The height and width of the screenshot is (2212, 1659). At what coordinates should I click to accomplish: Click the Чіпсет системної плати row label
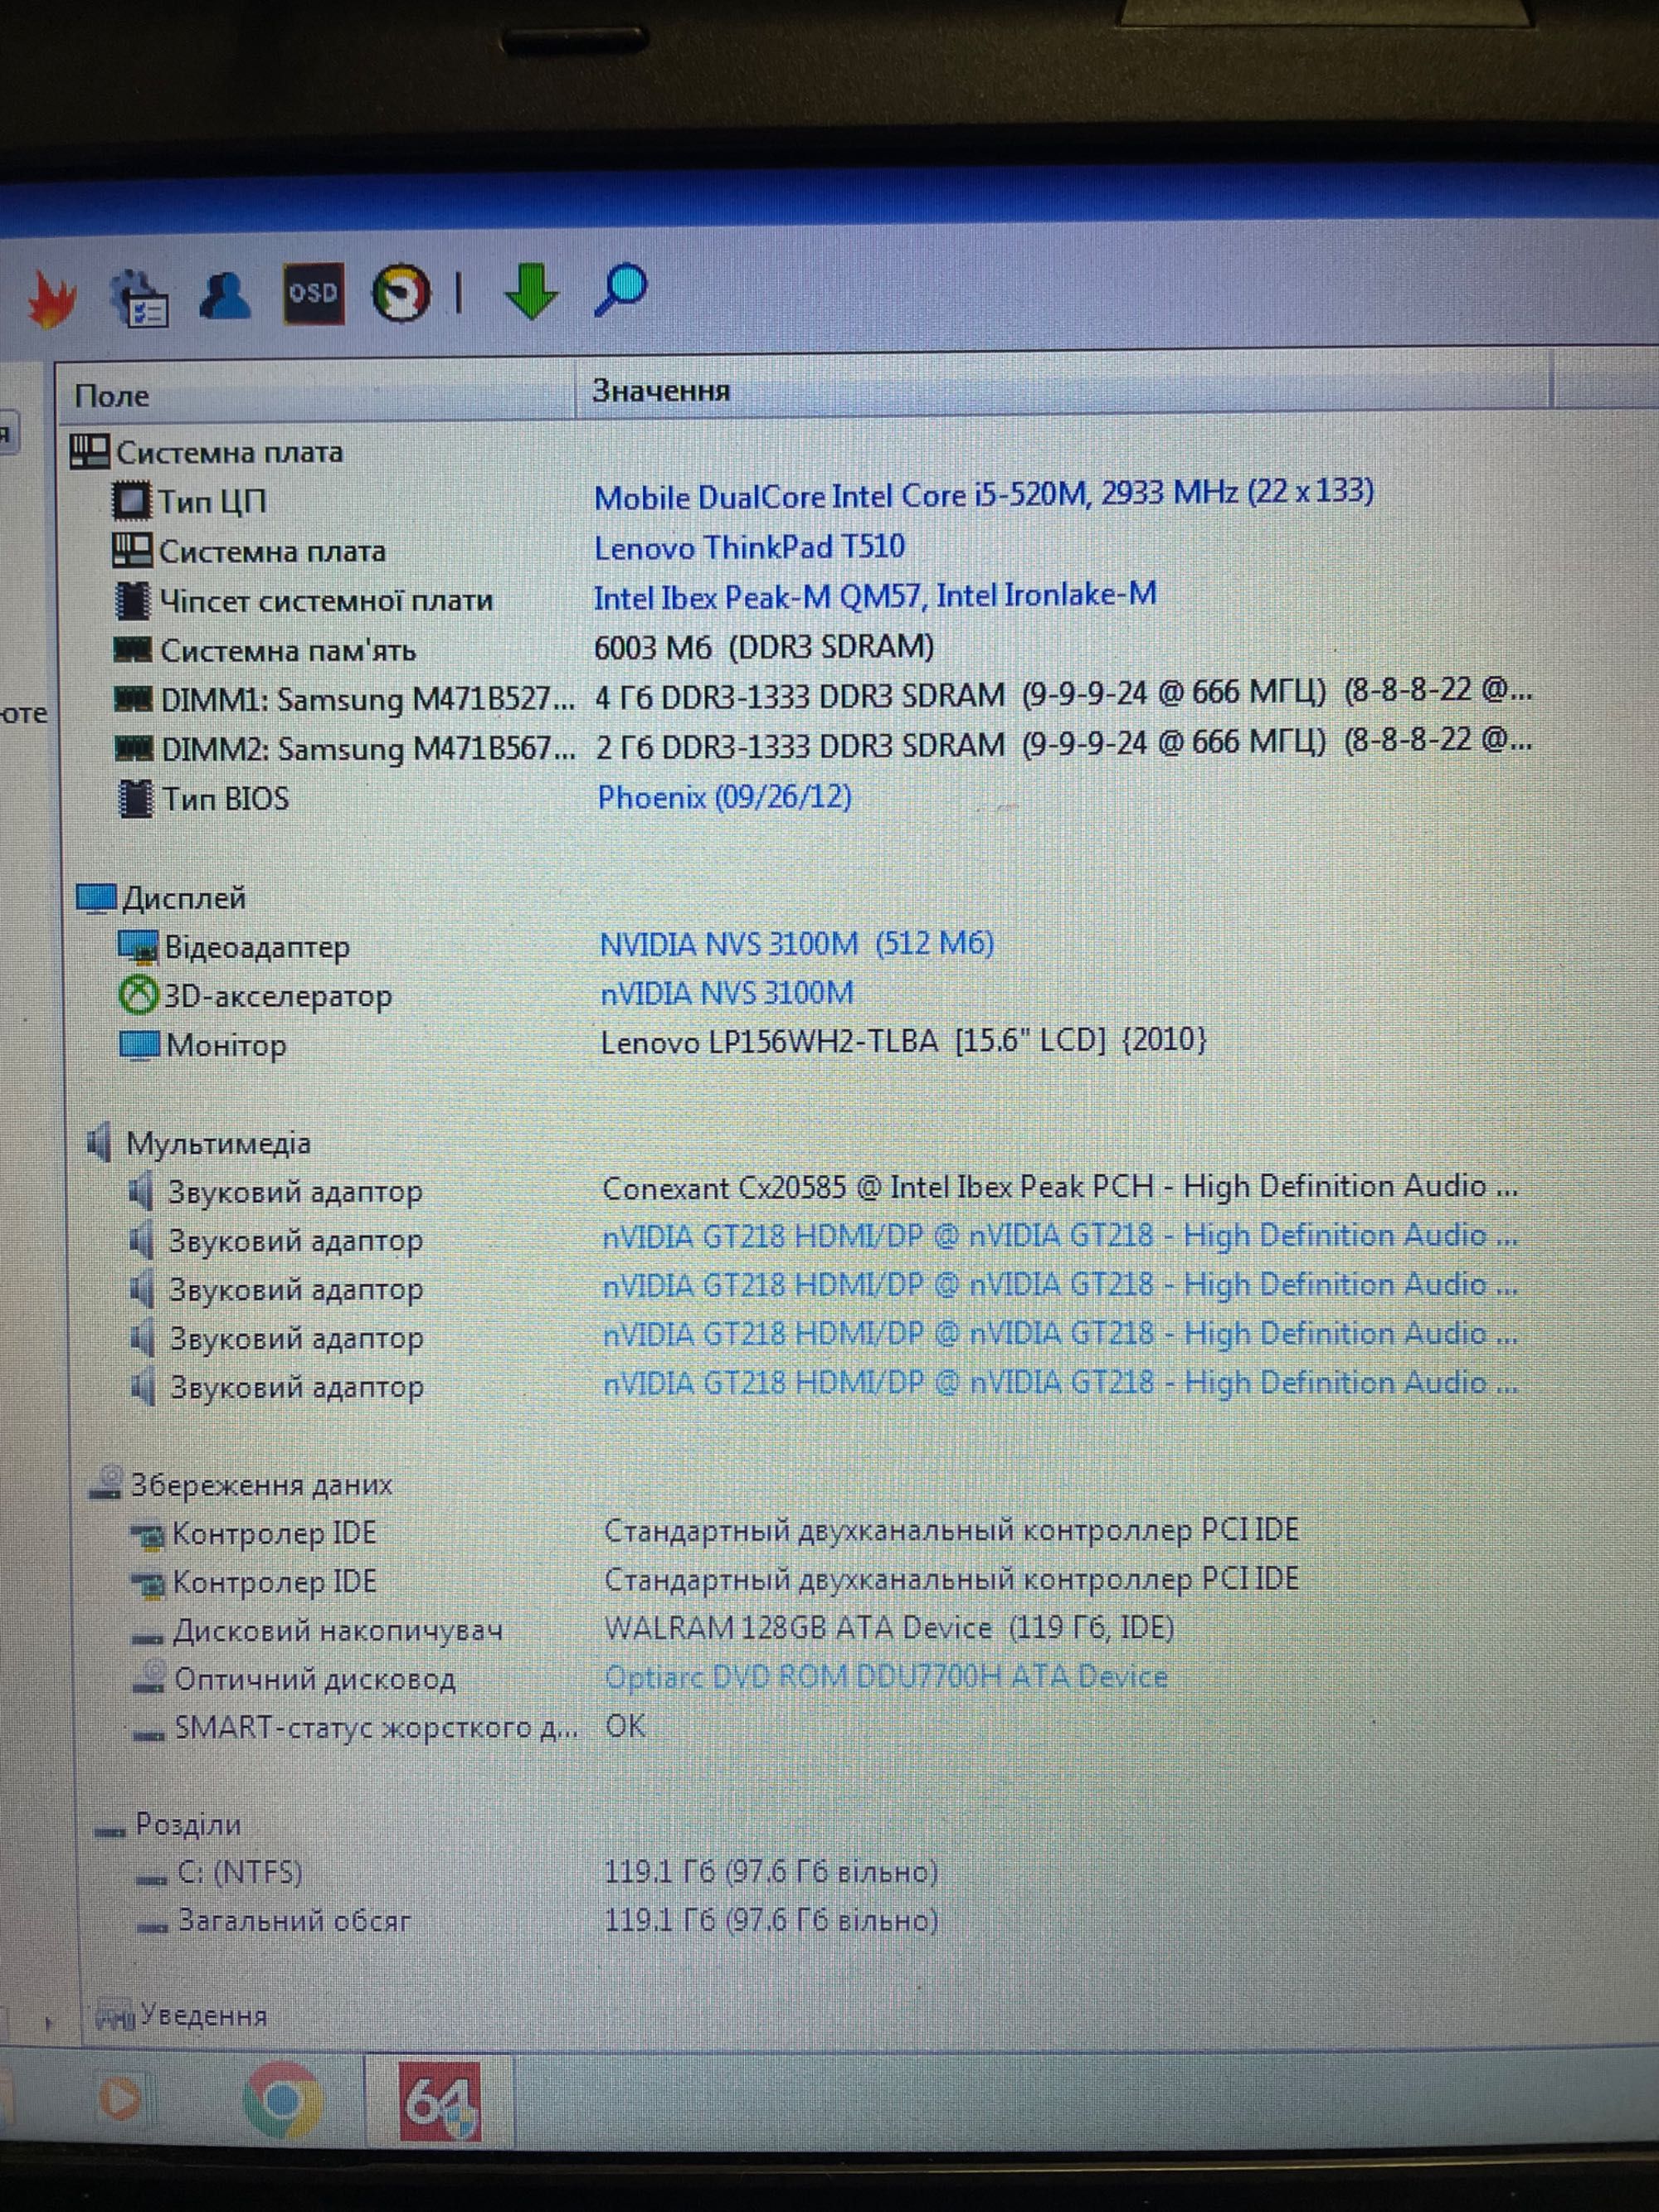tap(326, 600)
